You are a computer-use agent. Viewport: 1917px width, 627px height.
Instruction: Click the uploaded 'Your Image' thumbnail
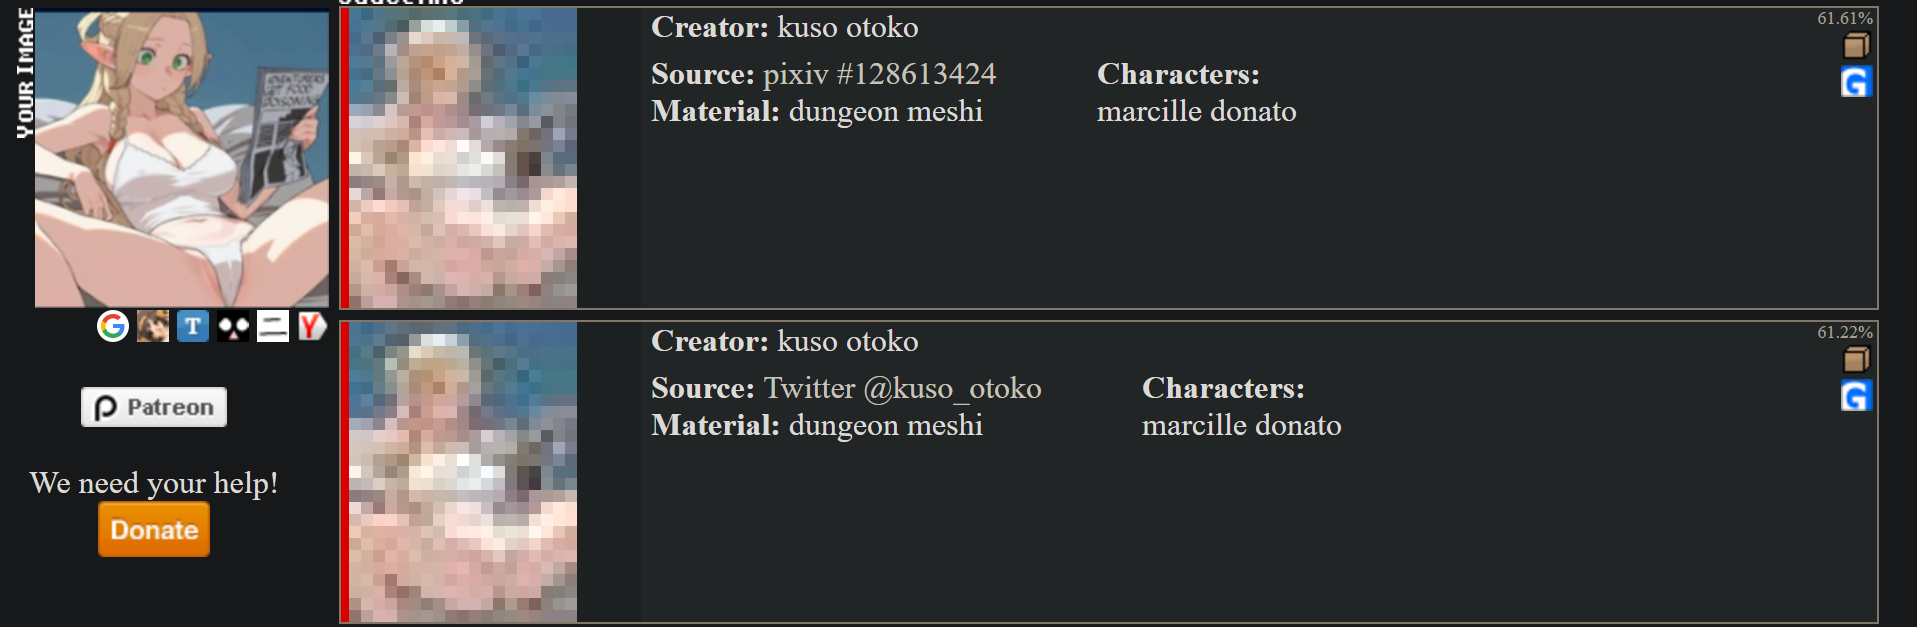pos(181,158)
